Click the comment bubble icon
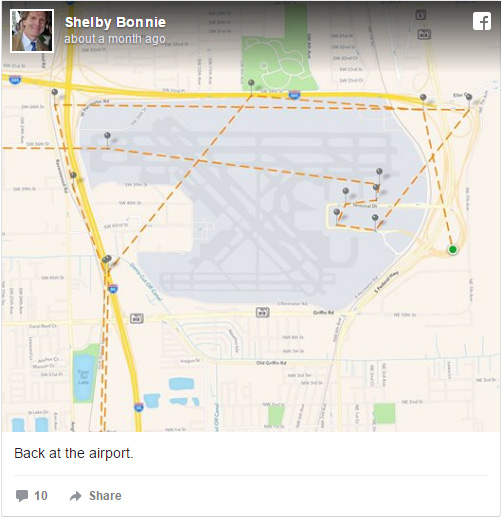This screenshot has height=524, width=502. click(x=22, y=495)
